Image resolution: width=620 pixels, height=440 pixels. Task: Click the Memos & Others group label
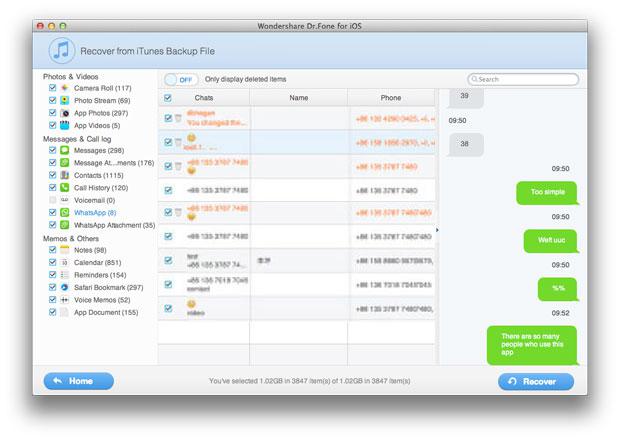click(71, 238)
